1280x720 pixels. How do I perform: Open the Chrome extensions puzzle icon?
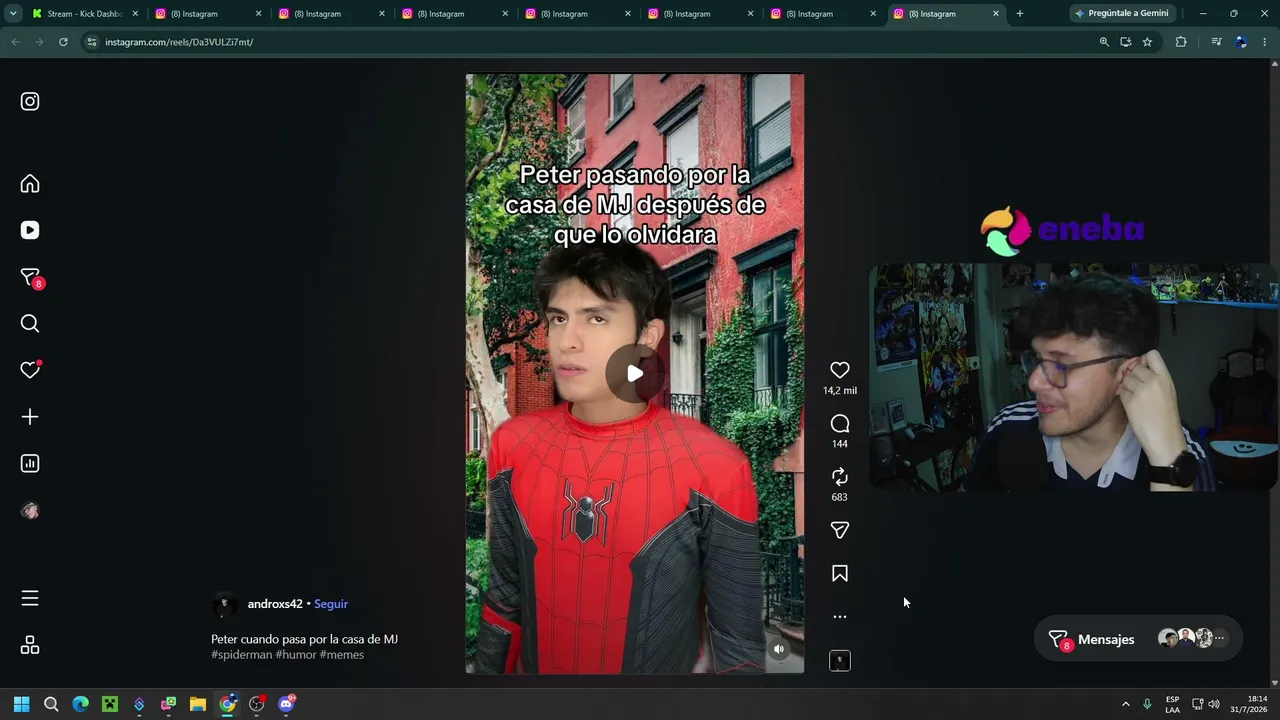[1181, 42]
